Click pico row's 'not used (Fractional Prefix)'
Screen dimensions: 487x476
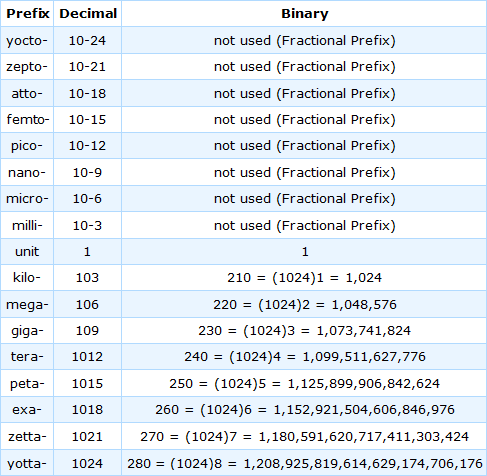tap(304, 146)
